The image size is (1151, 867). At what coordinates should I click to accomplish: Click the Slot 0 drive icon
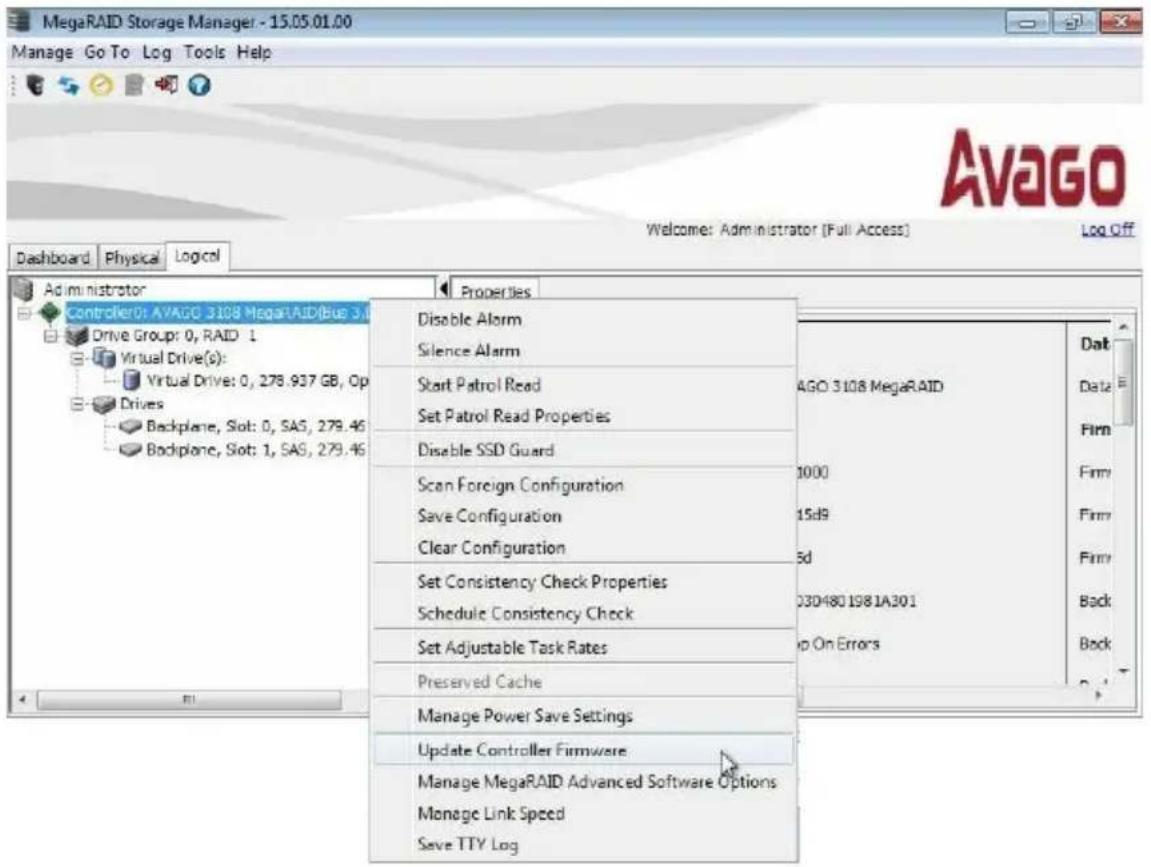click(x=130, y=427)
